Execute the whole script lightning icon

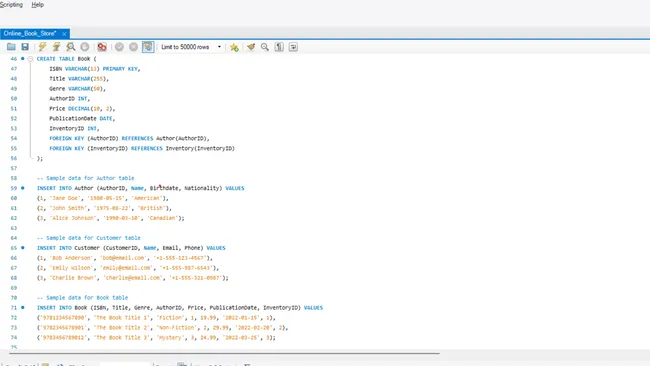pyautogui.click(x=42, y=47)
